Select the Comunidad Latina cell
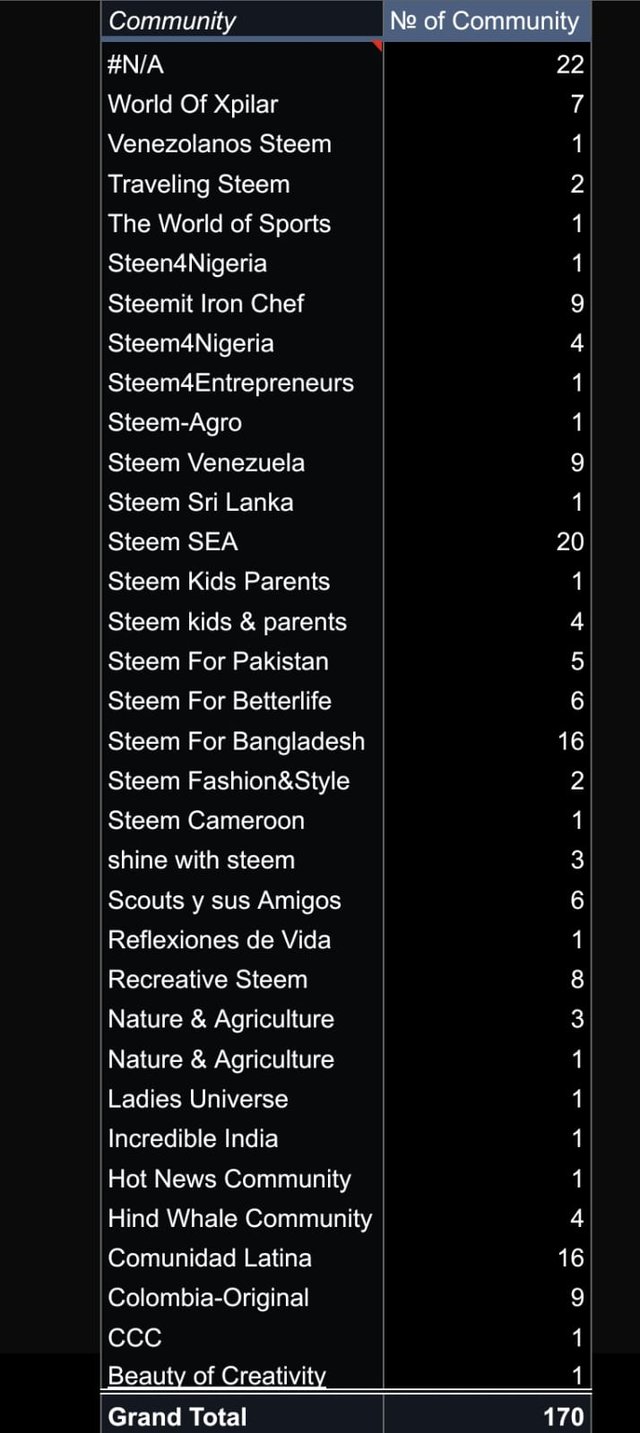This screenshot has height=1433, width=640. coord(242,1258)
